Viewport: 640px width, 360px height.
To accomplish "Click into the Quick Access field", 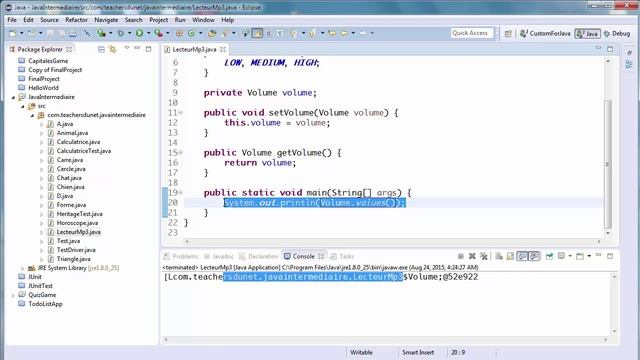I will pyautogui.click(x=472, y=33).
